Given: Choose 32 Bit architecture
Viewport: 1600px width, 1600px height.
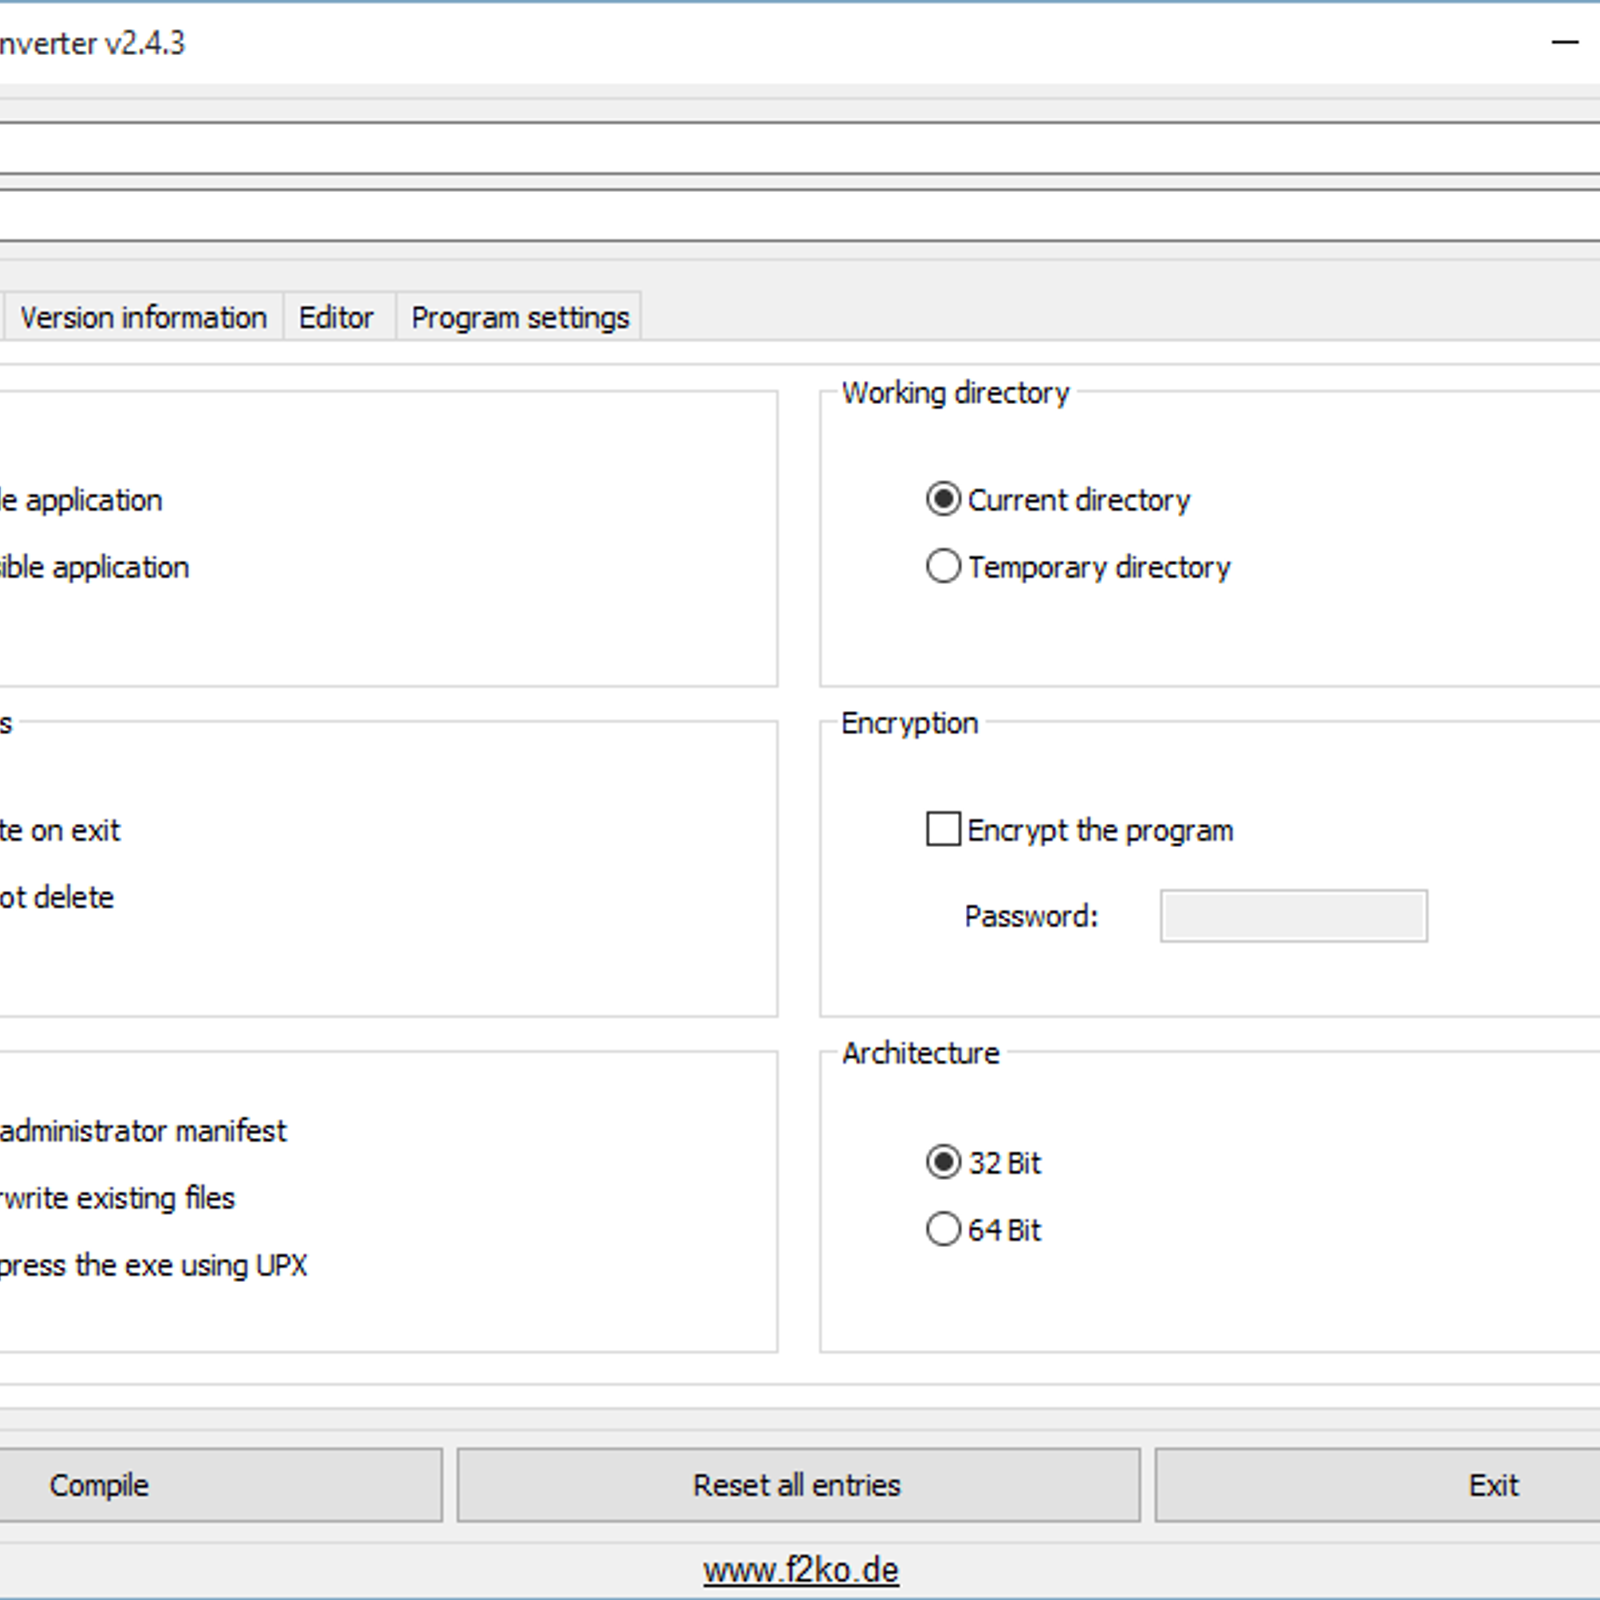Looking at the screenshot, I should [983, 1162].
